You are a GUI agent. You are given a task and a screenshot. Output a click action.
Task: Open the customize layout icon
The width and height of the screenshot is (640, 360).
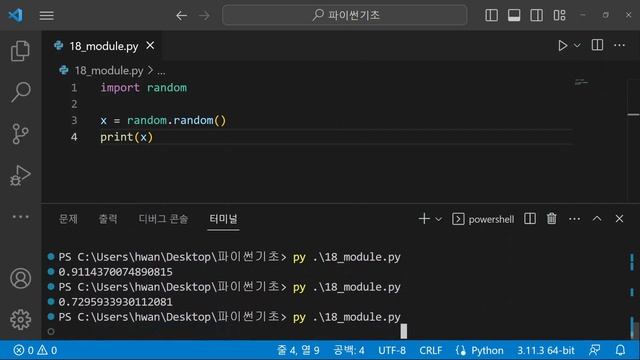pyautogui.click(x=559, y=16)
